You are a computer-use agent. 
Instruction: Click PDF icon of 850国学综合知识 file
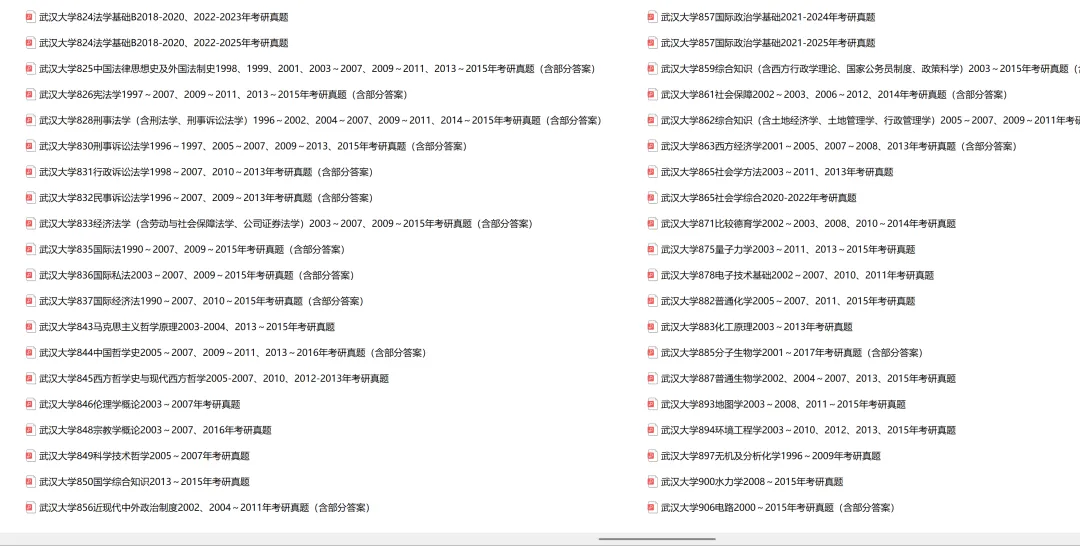point(30,481)
